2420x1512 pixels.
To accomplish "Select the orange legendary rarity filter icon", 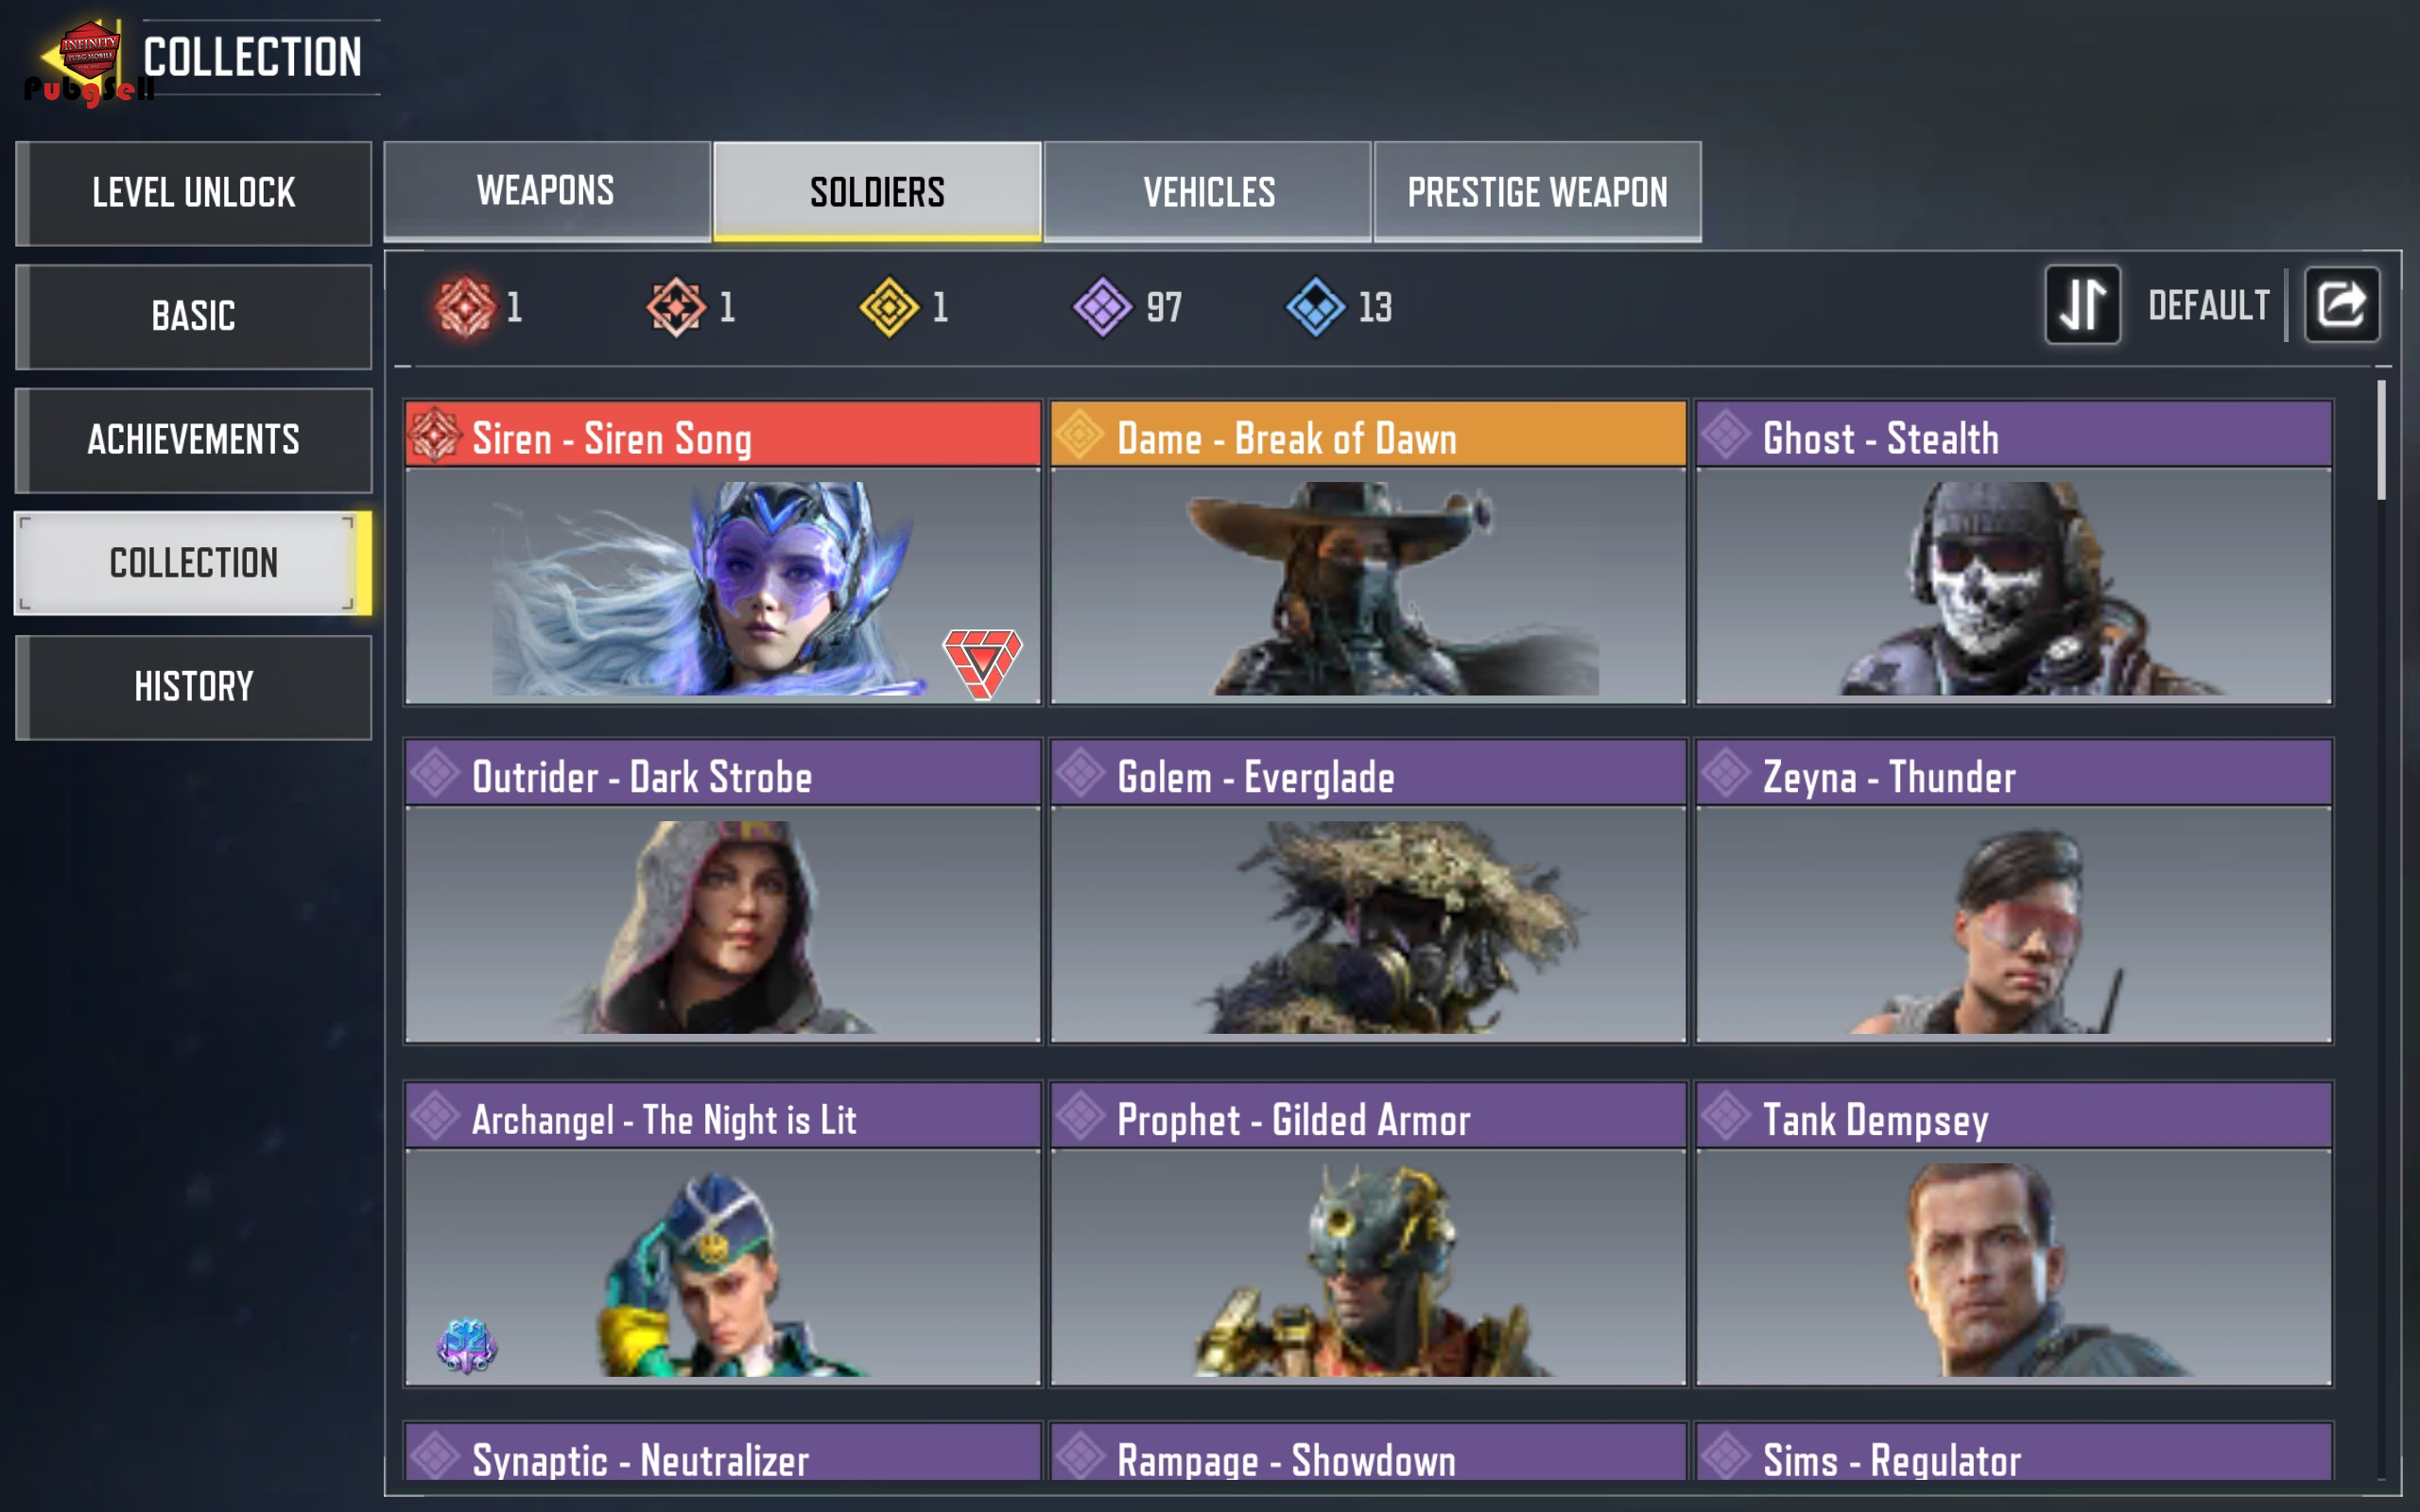I will pyautogui.click(x=677, y=306).
